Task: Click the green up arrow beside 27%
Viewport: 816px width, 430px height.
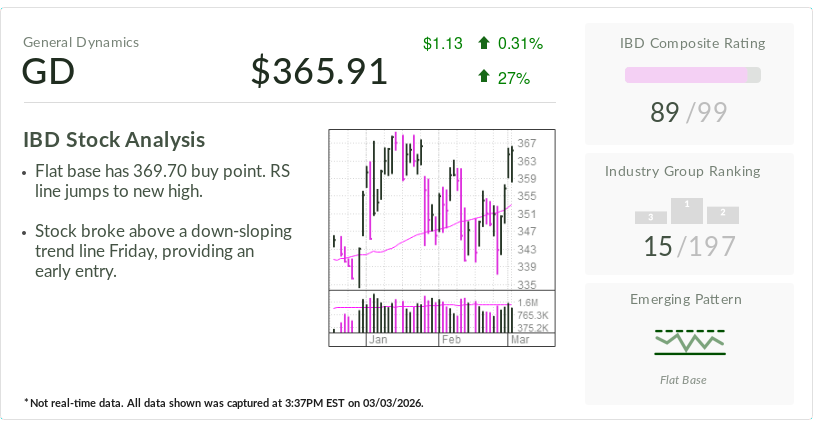Action: pyautogui.click(x=484, y=77)
